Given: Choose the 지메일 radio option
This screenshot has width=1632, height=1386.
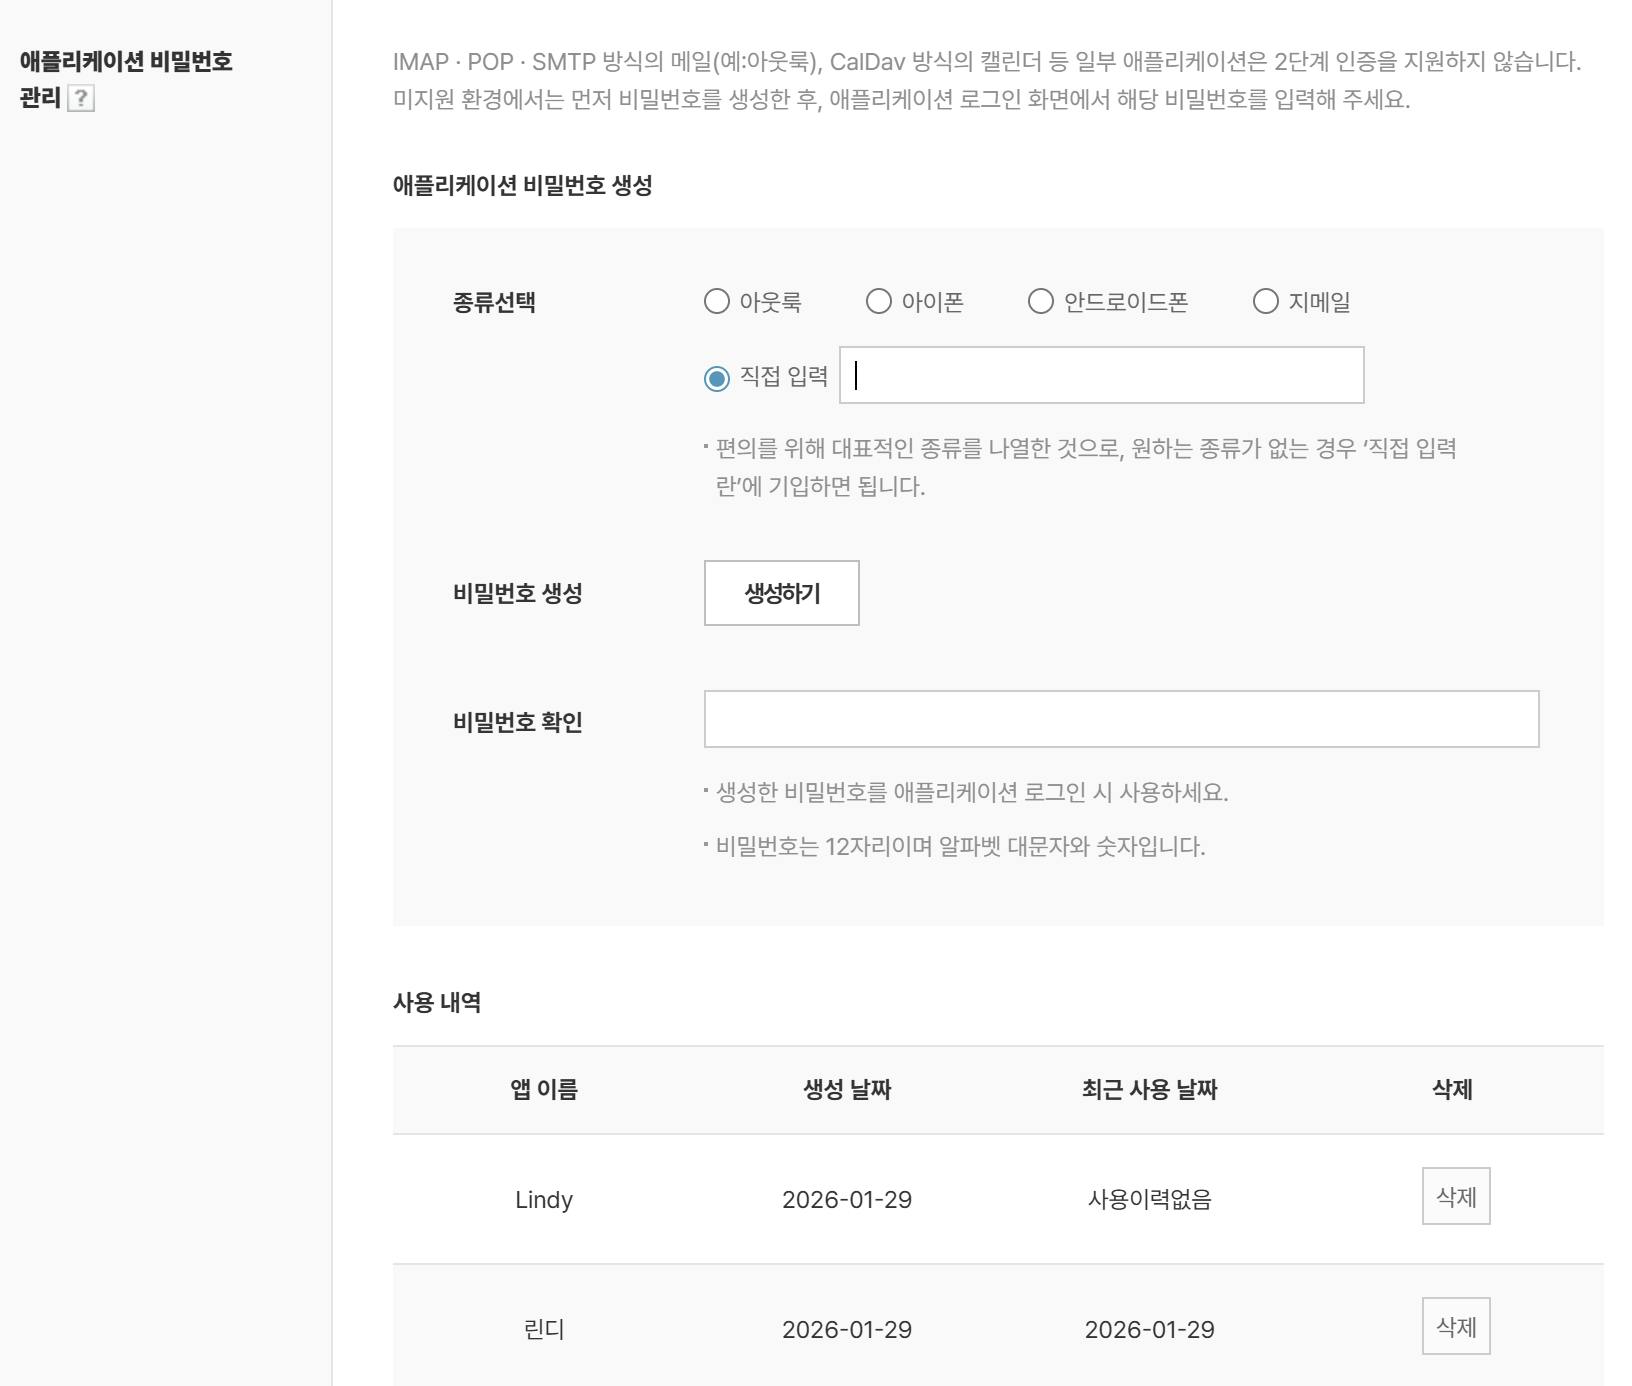Looking at the screenshot, I should point(1266,301).
